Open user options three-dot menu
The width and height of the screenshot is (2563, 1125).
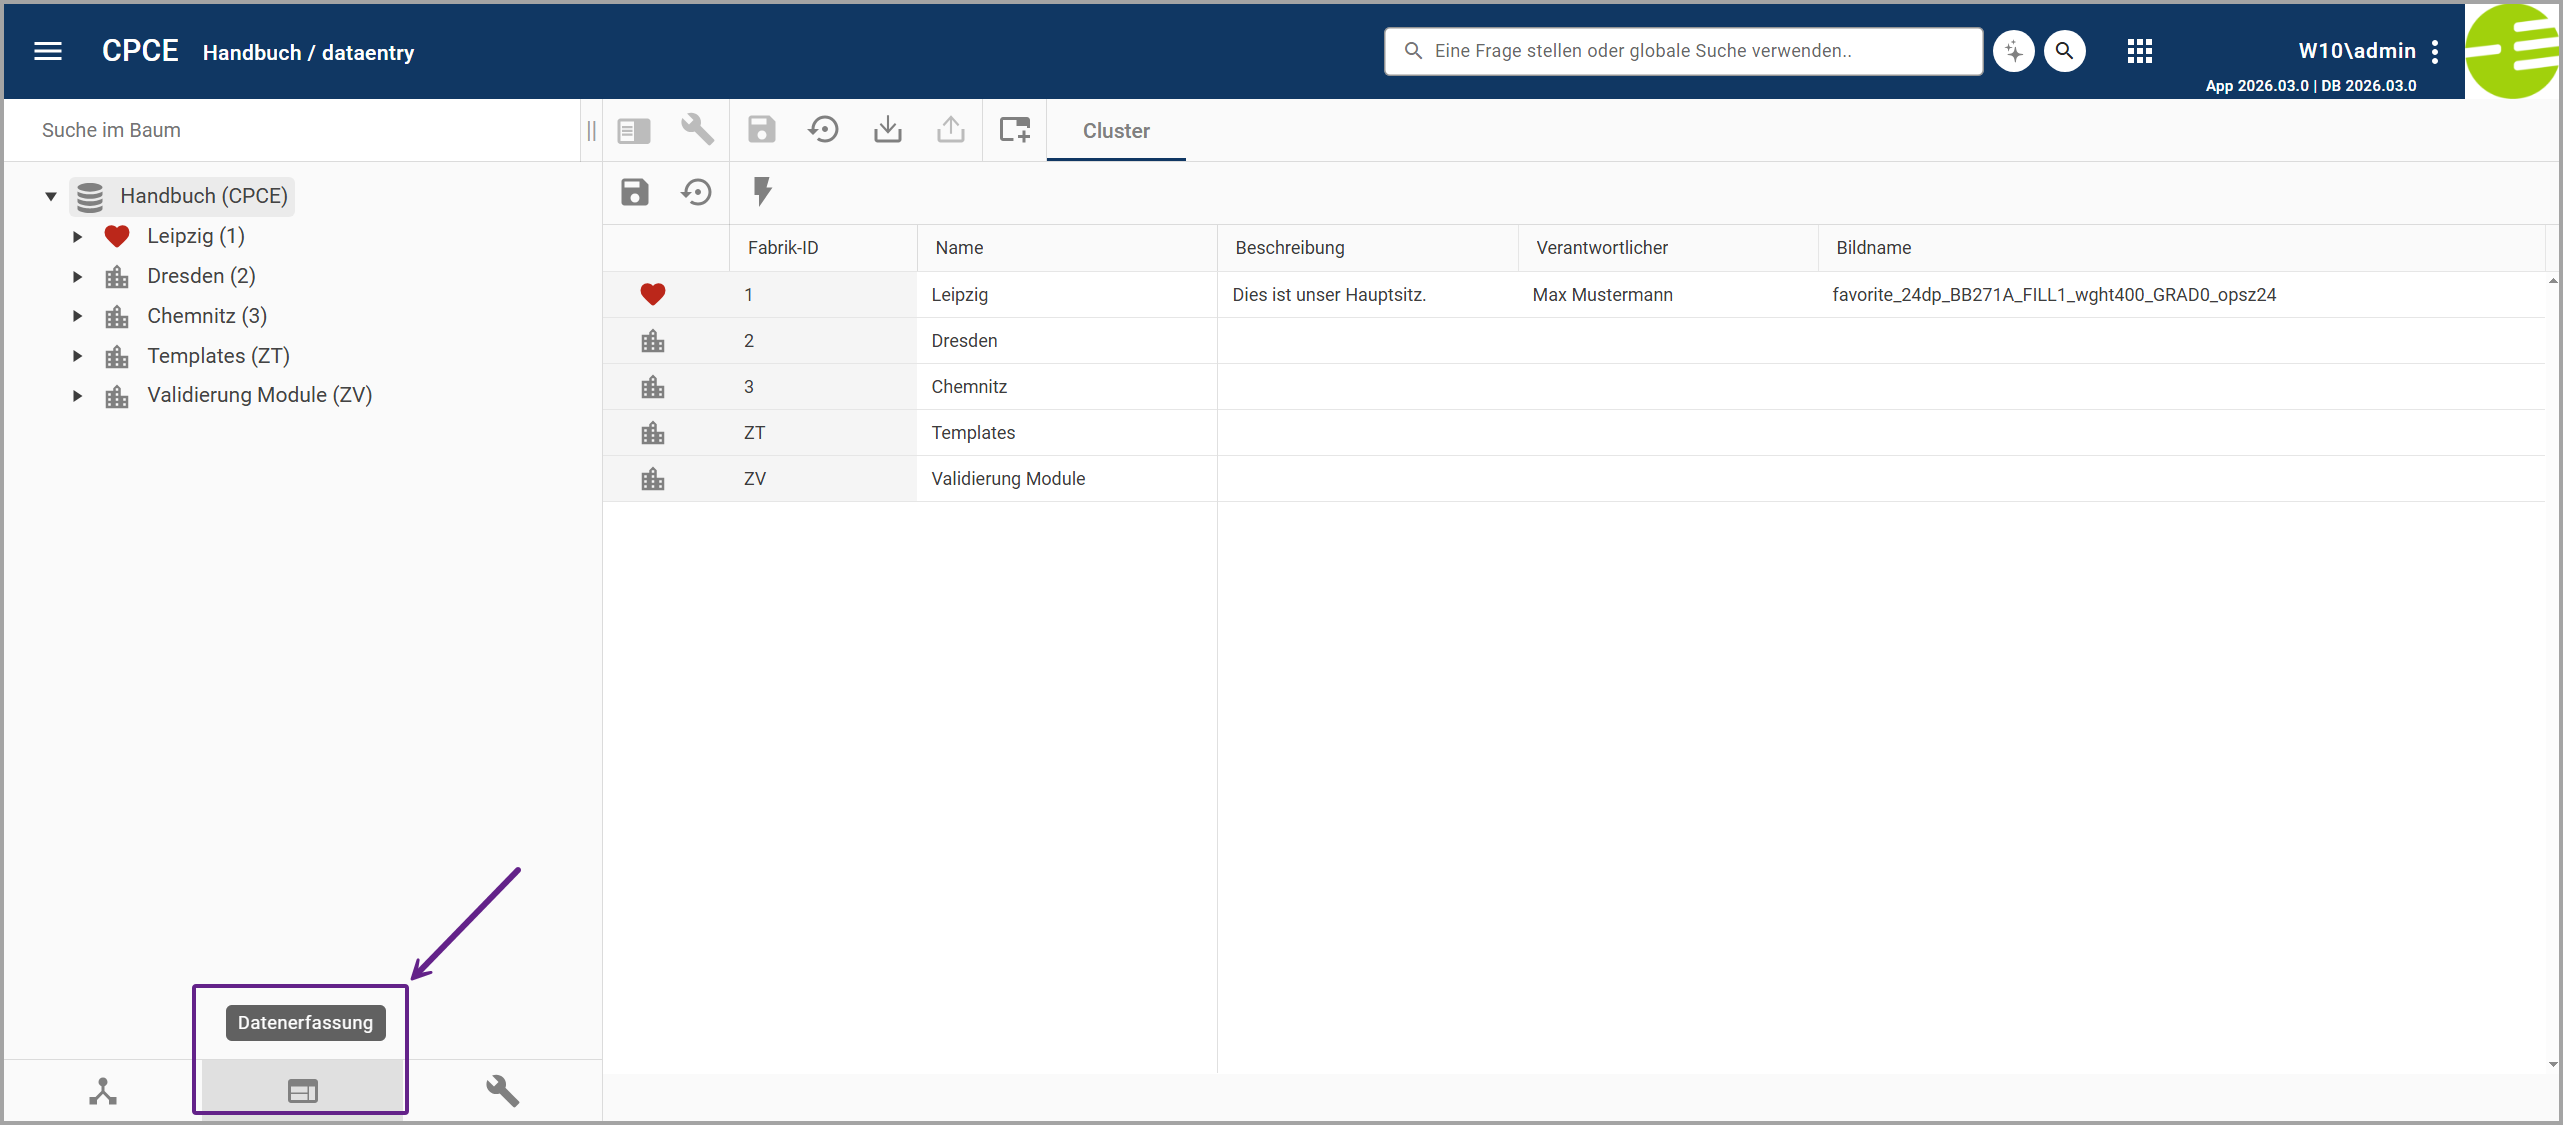click(x=2435, y=51)
